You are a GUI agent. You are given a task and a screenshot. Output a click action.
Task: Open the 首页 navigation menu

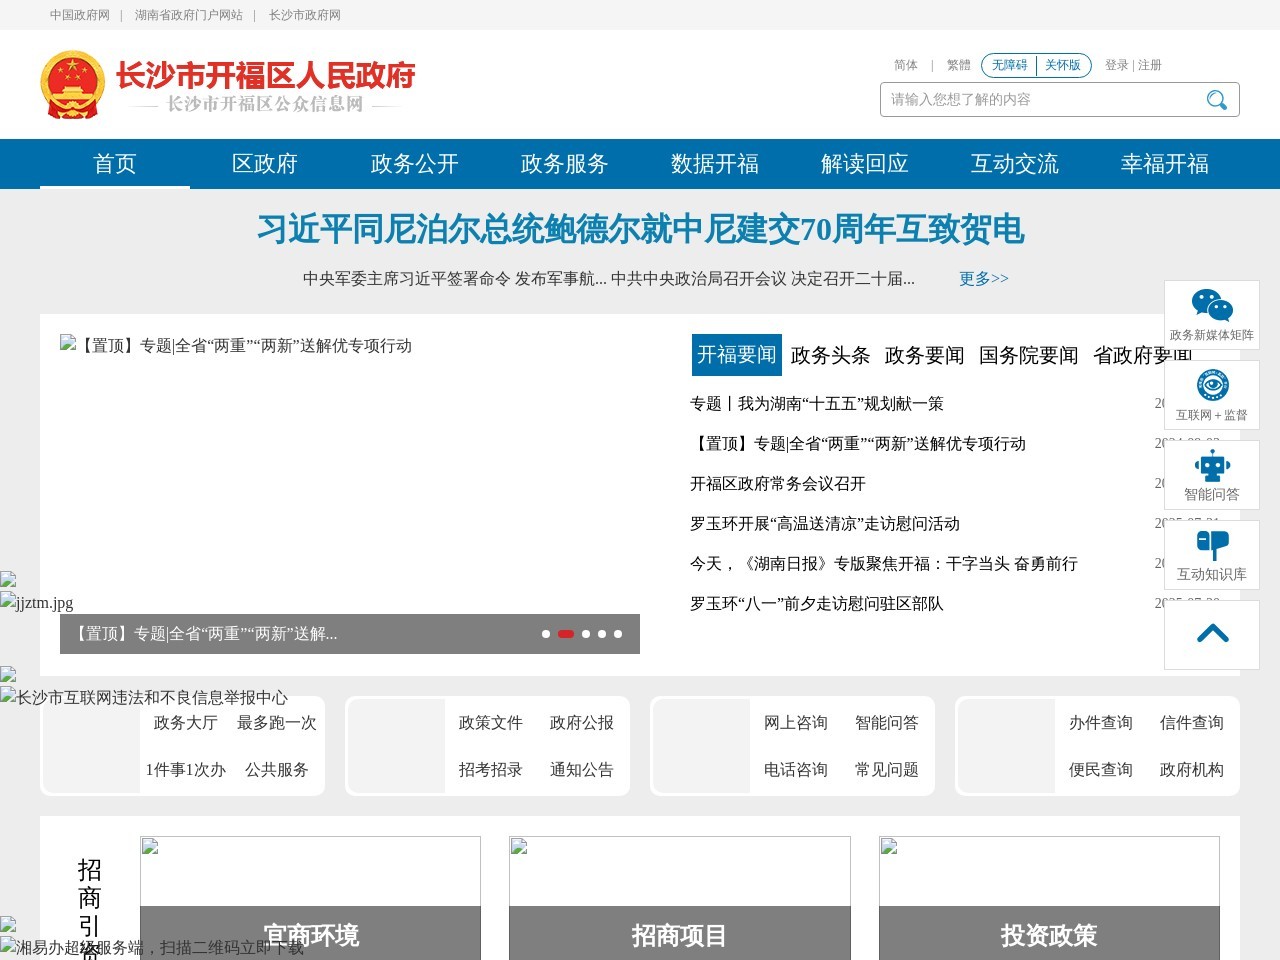[x=114, y=164]
